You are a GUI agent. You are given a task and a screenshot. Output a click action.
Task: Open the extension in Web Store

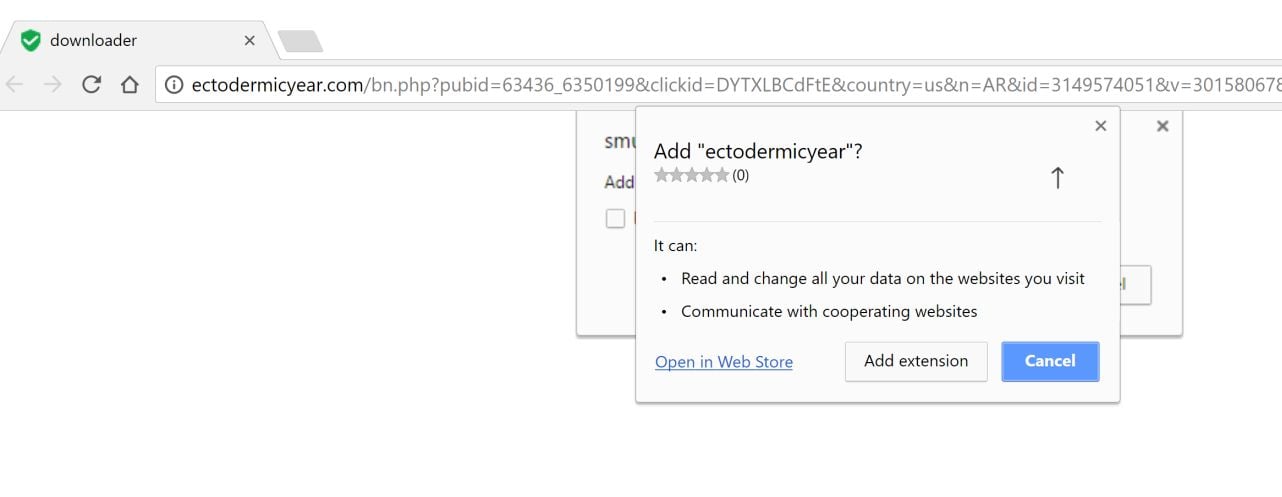tap(723, 362)
